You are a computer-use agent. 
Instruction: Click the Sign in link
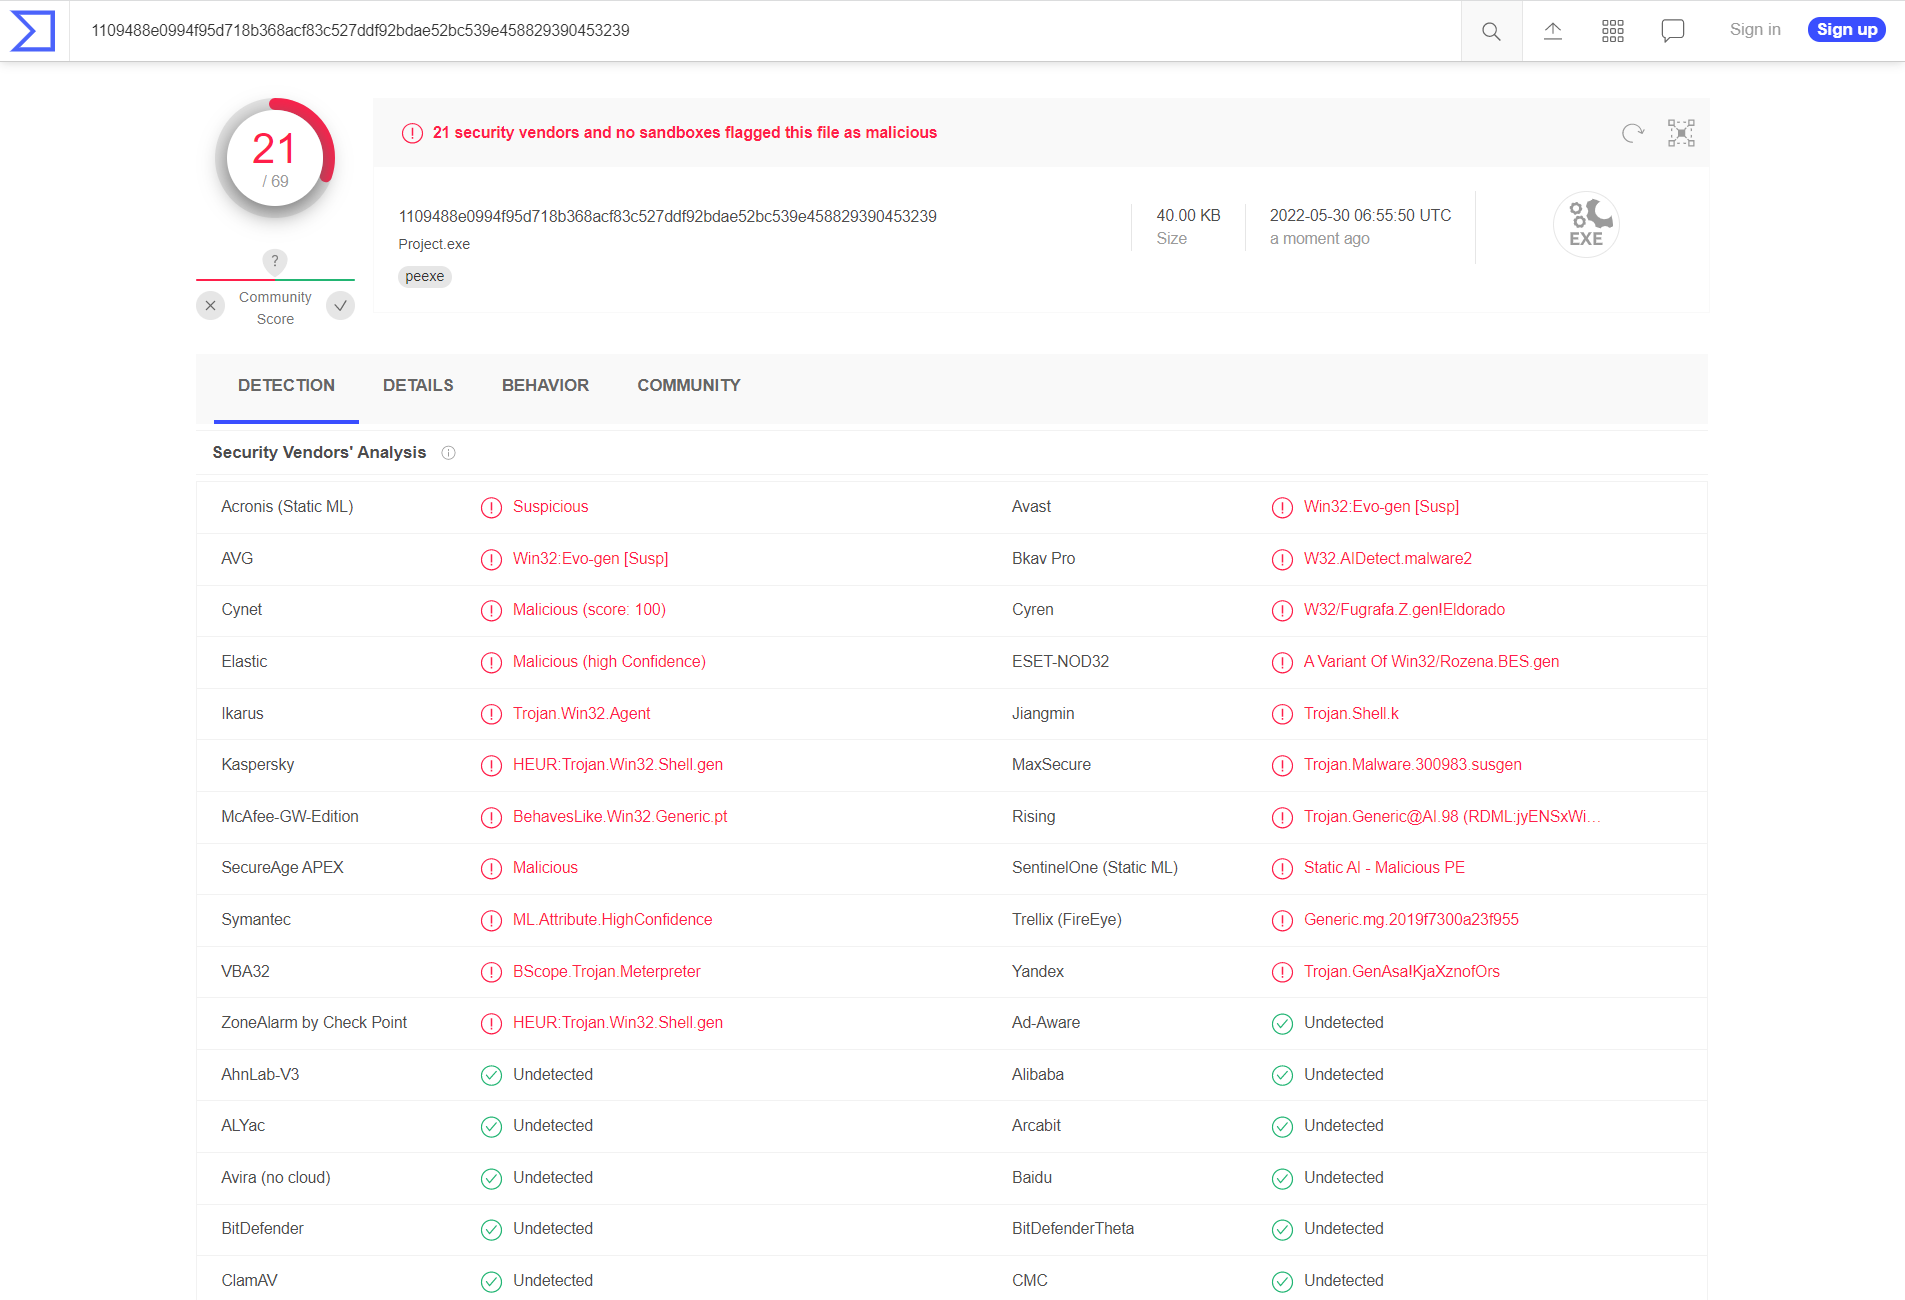pyautogui.click(x=1755, y=30)
